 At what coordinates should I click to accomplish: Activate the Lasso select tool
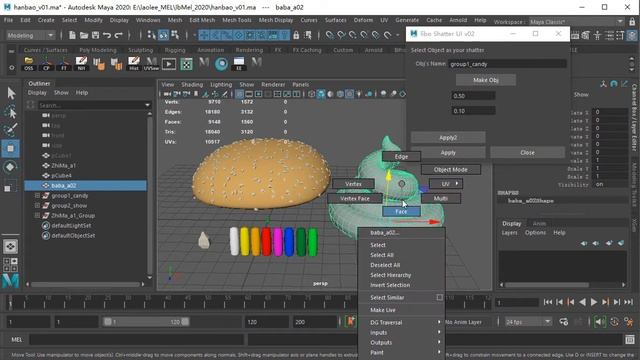[x=11, y=111]
